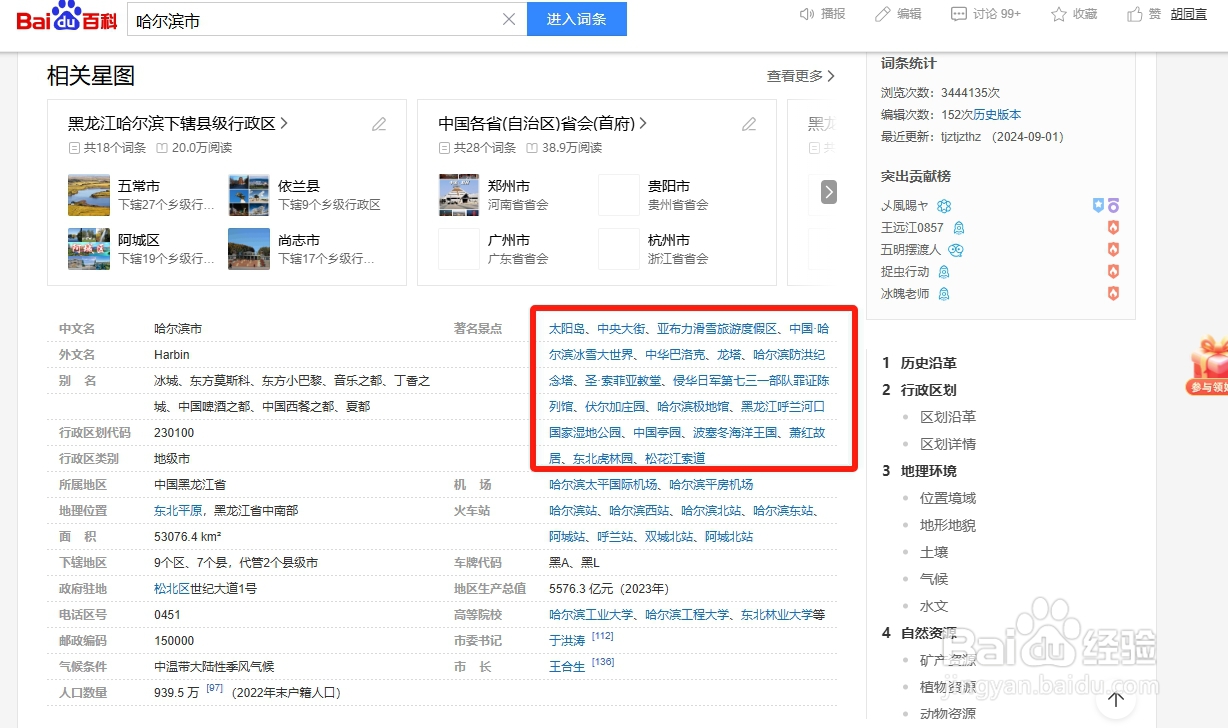Click the 进入词条 button
This screenshot has width=1228, height=728.
coord(576,19)
